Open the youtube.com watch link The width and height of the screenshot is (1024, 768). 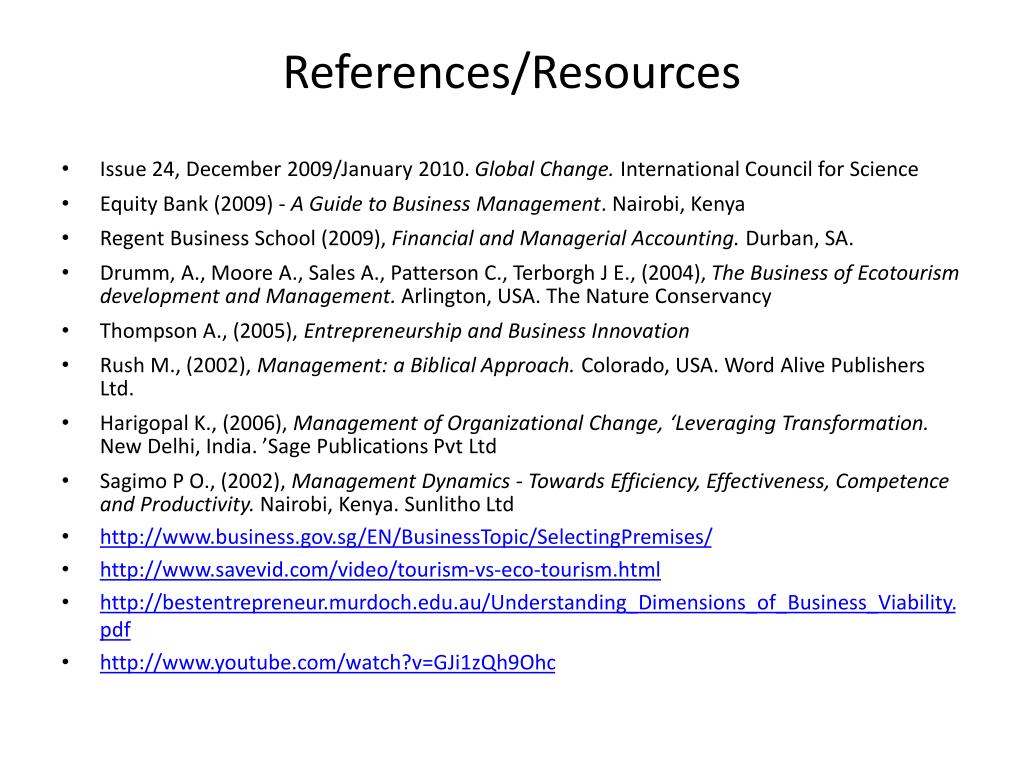tap(328, 662)
